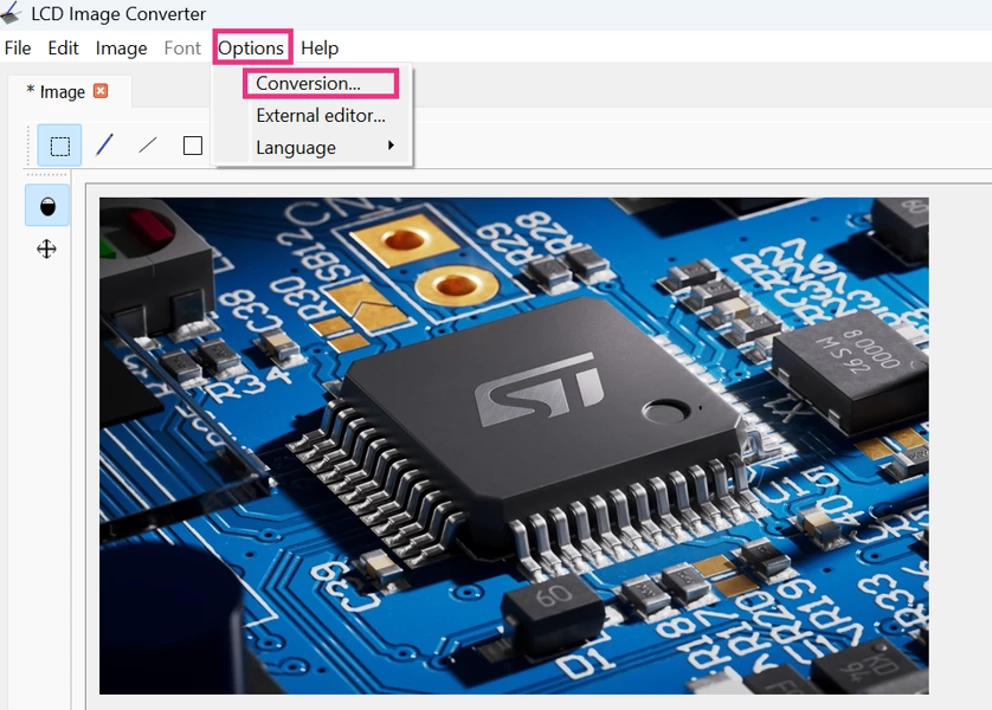
Task: Open the Help menu
Action: coord(319,48)
